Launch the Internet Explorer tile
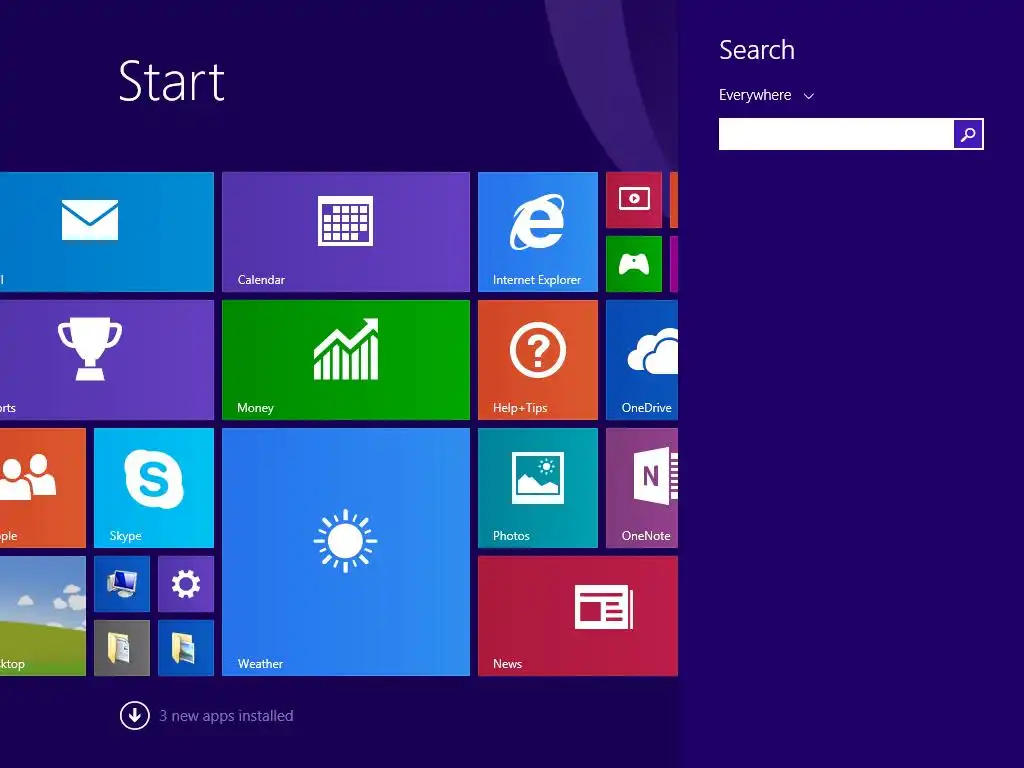 537,232
